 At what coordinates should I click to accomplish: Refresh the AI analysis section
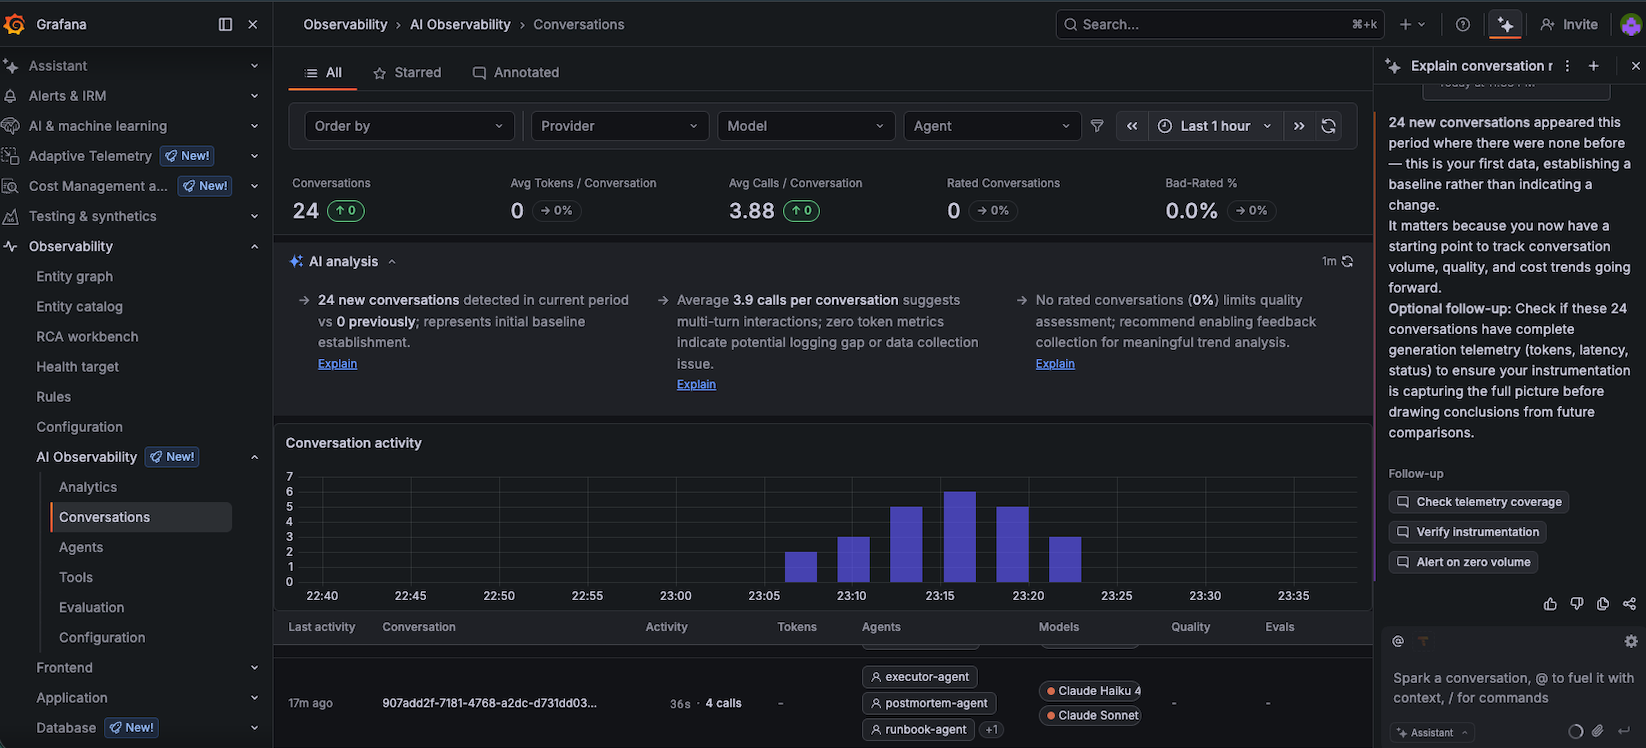1347,261
